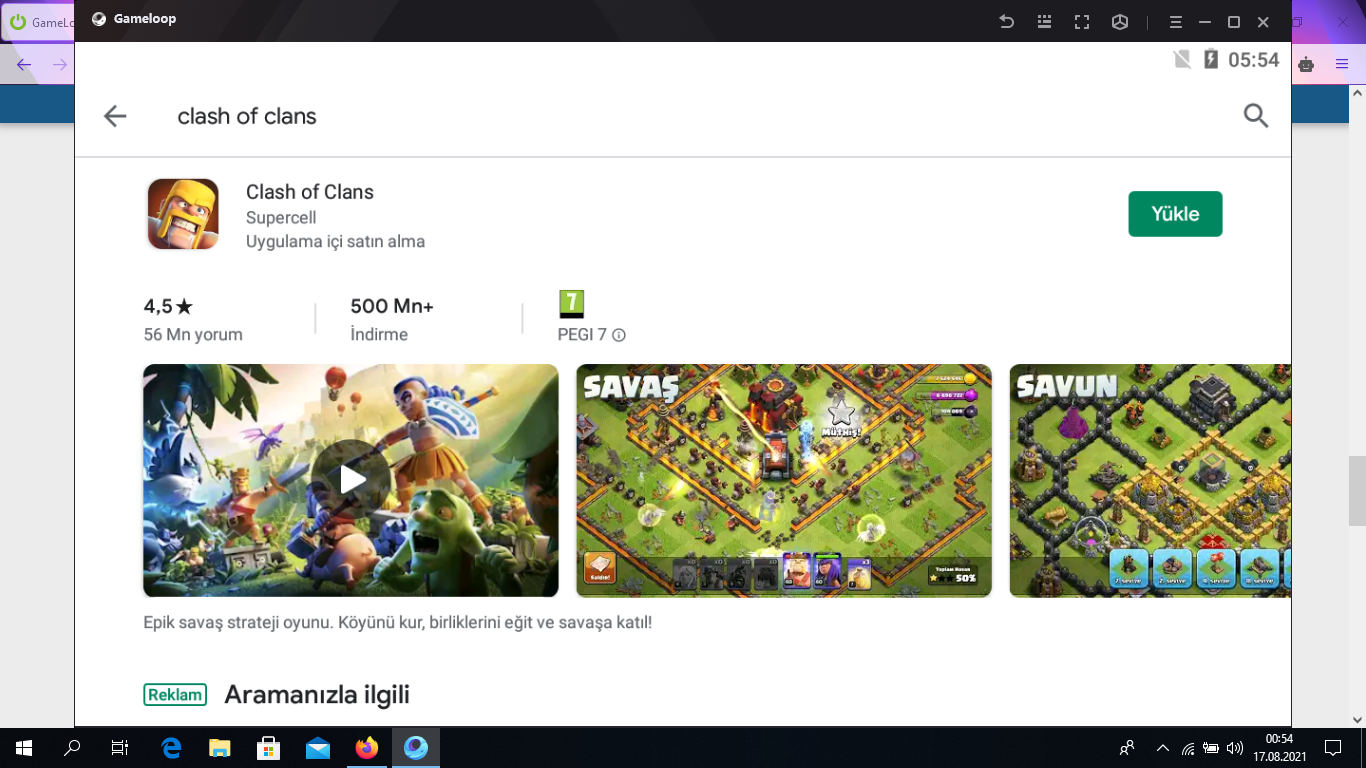Viewport: 1366px width, 768px height.
Task: Click the 'Epik savaş strateji oyunu' description
Action: [x=397, y=622]
